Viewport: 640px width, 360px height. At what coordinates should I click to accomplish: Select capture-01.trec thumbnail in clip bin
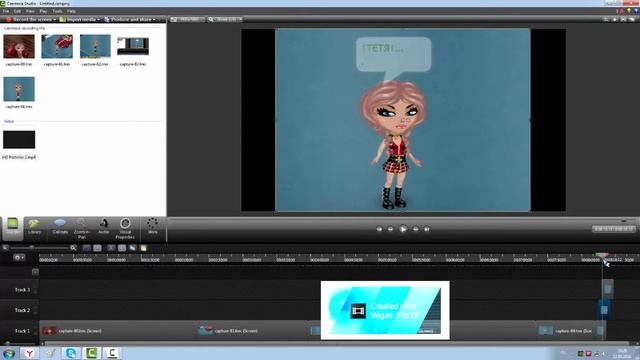click(x=57, y=47)
